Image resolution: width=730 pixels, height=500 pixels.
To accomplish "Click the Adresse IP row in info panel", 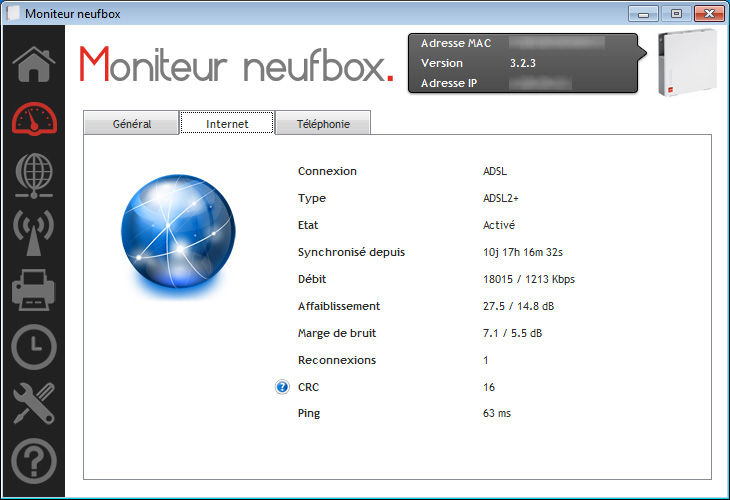I will (x=520, y=82).
